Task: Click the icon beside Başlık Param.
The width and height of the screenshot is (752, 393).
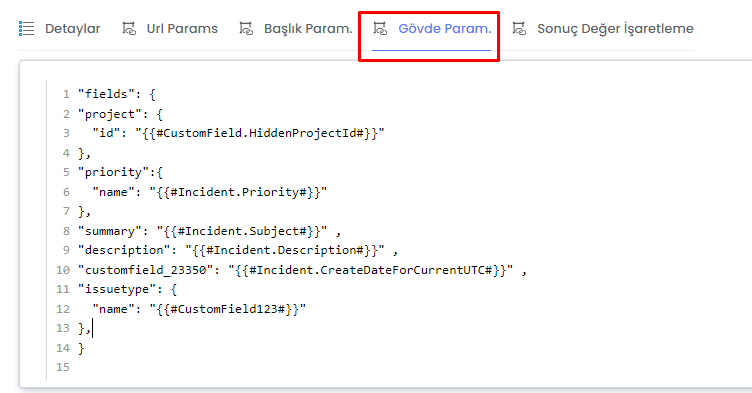Action: coord(246,29)
